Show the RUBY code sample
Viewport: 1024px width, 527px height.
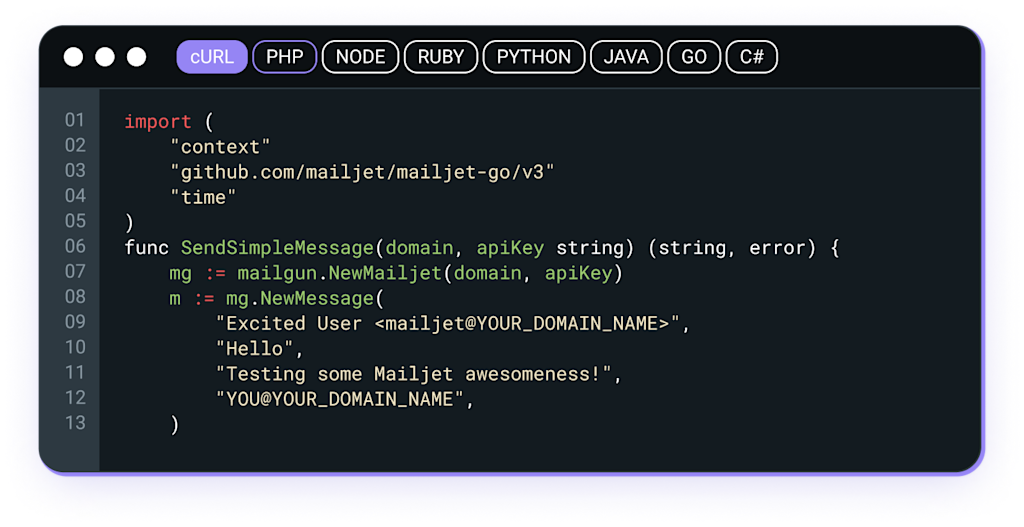(441, 57)
